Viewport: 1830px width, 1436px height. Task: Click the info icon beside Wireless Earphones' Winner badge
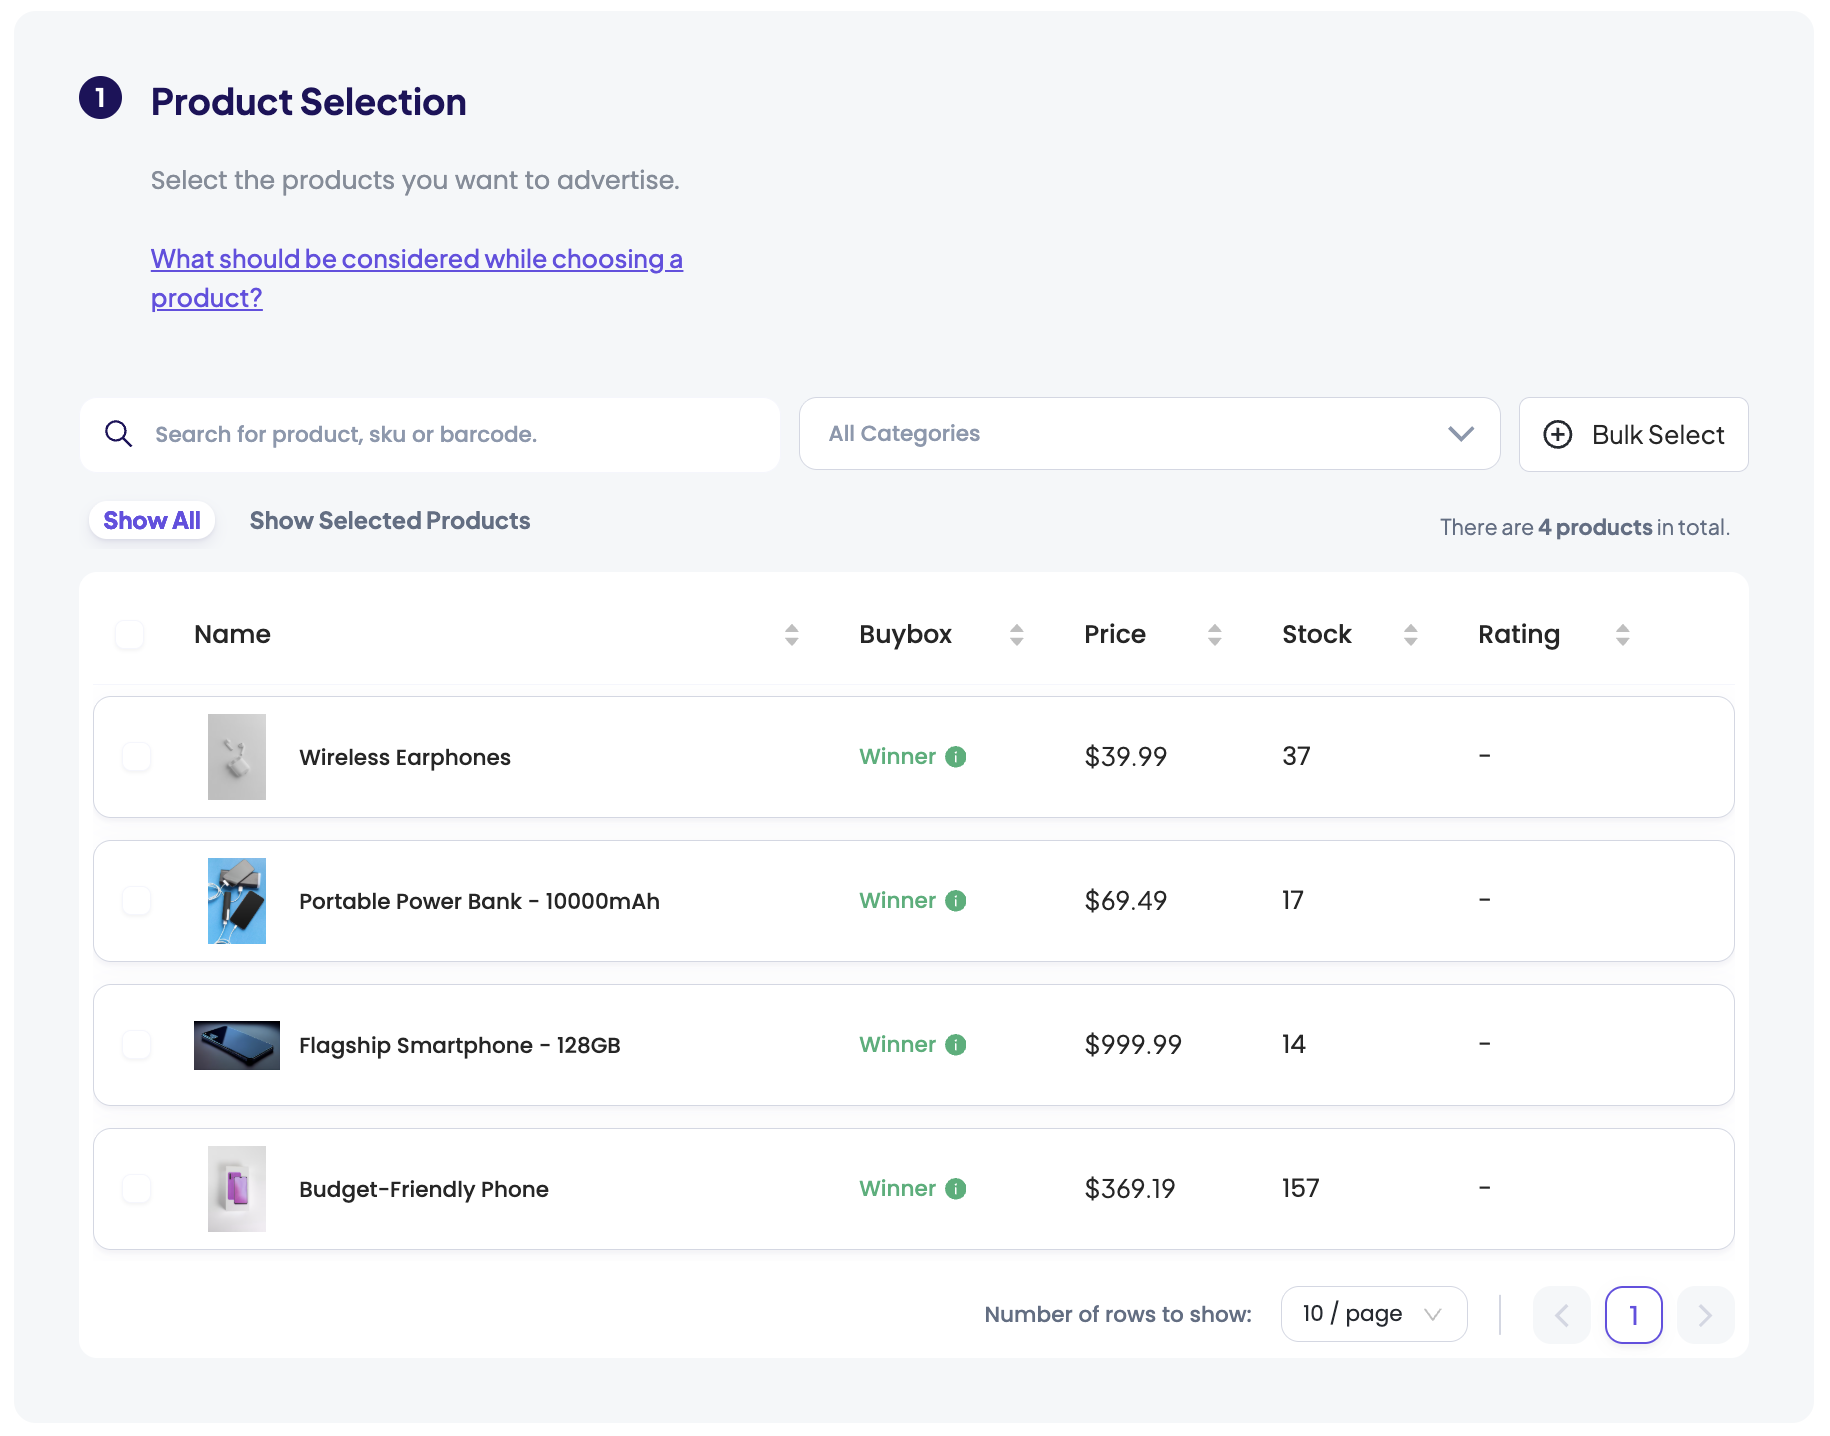point(956,757)
